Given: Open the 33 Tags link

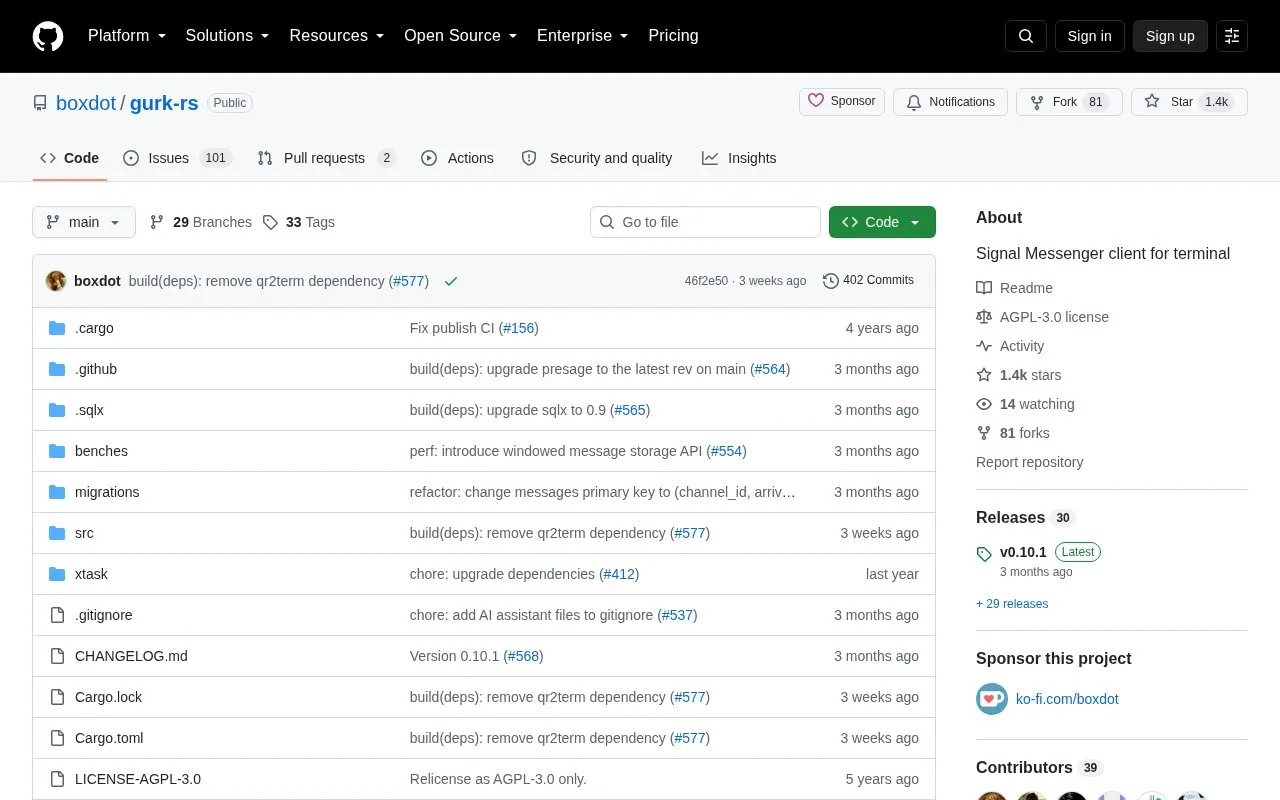Looking at the screenshot, I should (298, 222).
